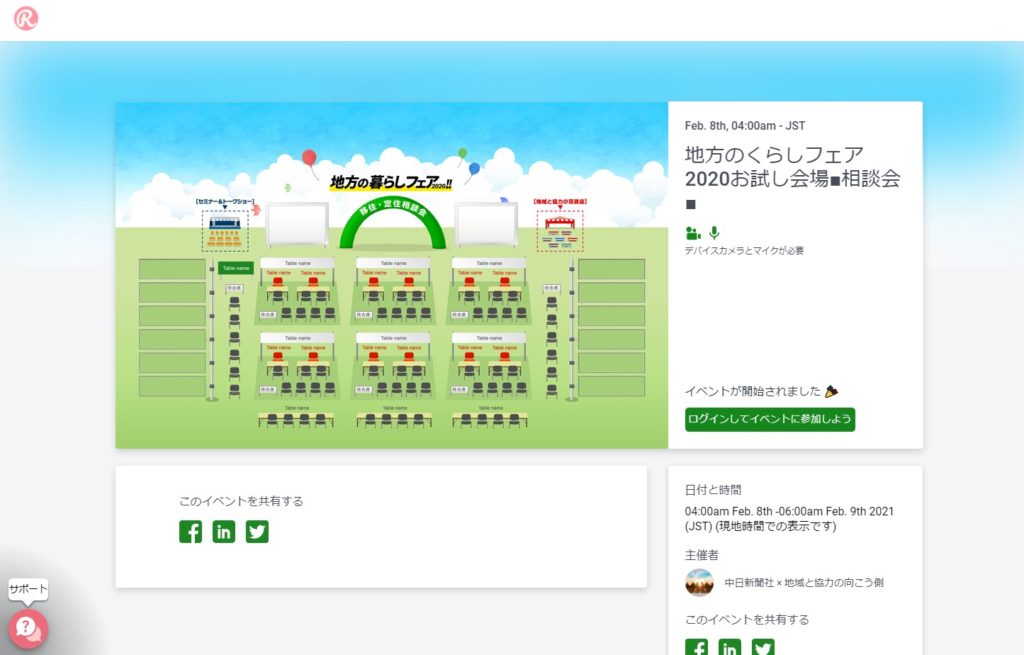Share on Facebook in the date sidebar
1024x655 pixels.
pyautogui.click(x=696, y=647)
